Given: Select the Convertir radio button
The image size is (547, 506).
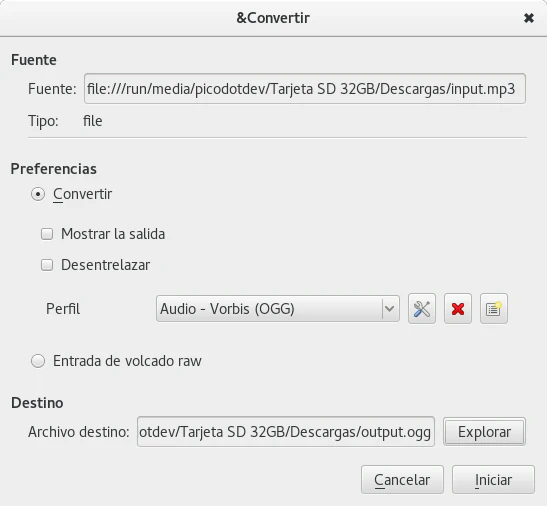Looking at the screenshot, I should [38, 194].
